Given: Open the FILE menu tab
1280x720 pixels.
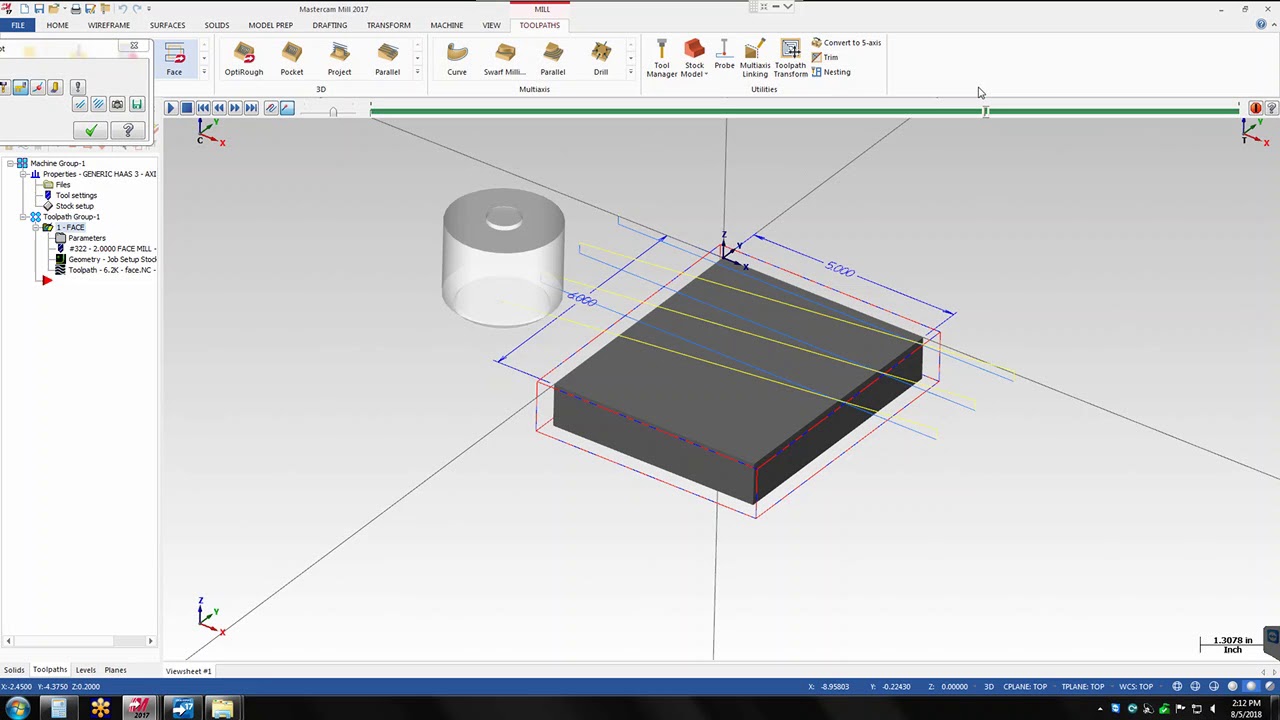Looking at the screenshot, I should [18, 25].
